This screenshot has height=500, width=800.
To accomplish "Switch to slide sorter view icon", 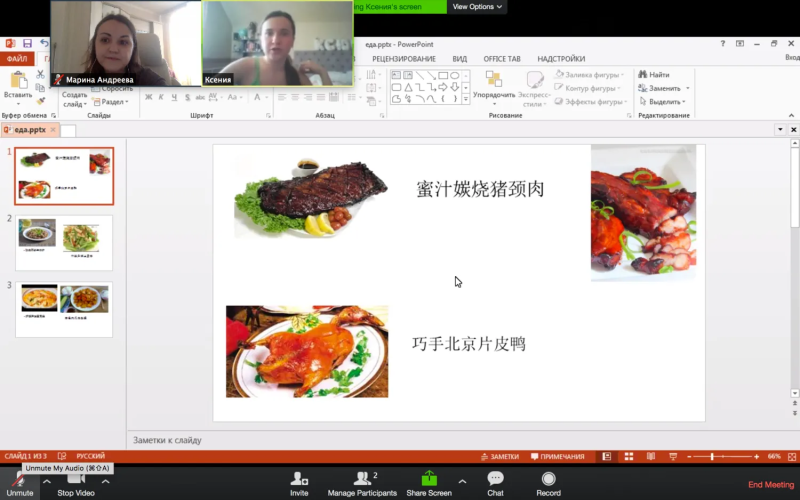I will click(629, 457).
